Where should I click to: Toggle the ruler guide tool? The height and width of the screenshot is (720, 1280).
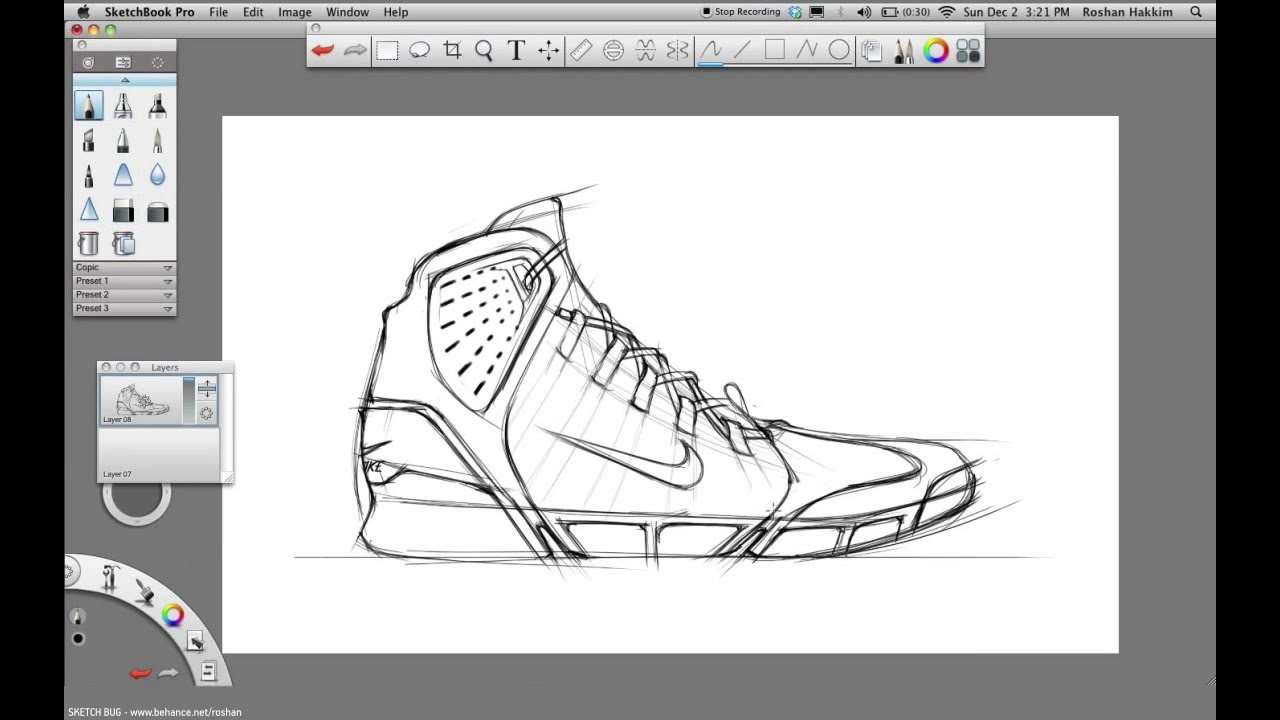point(581,49)
